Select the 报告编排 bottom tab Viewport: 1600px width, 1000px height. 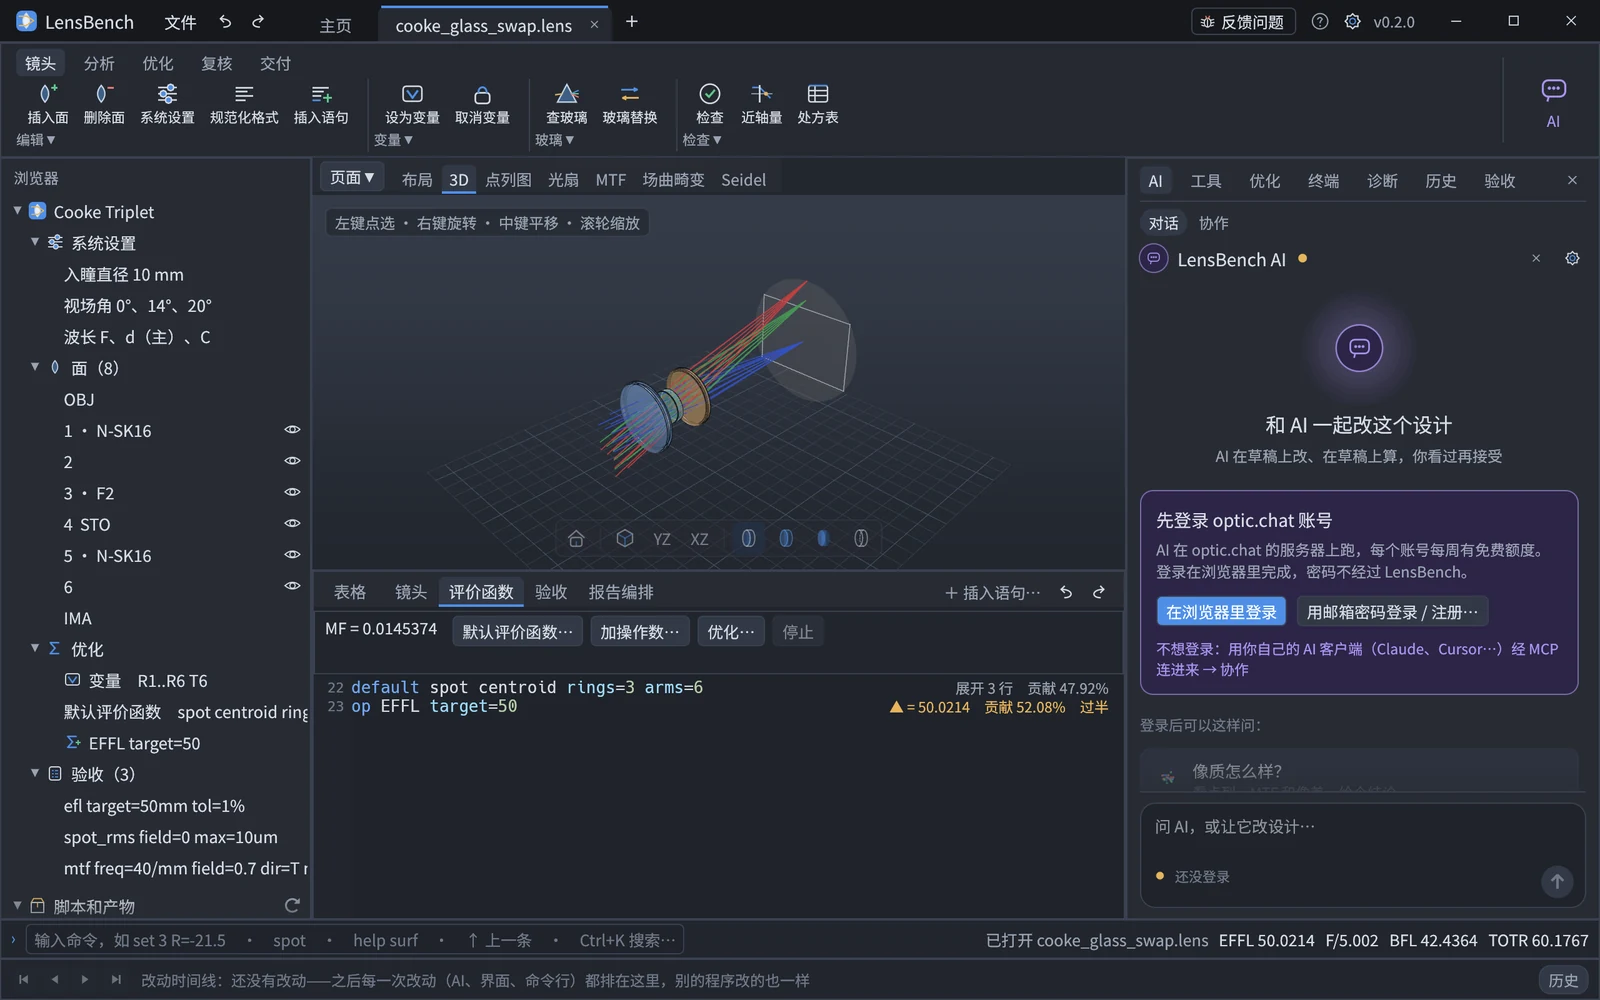click(621, 592)
